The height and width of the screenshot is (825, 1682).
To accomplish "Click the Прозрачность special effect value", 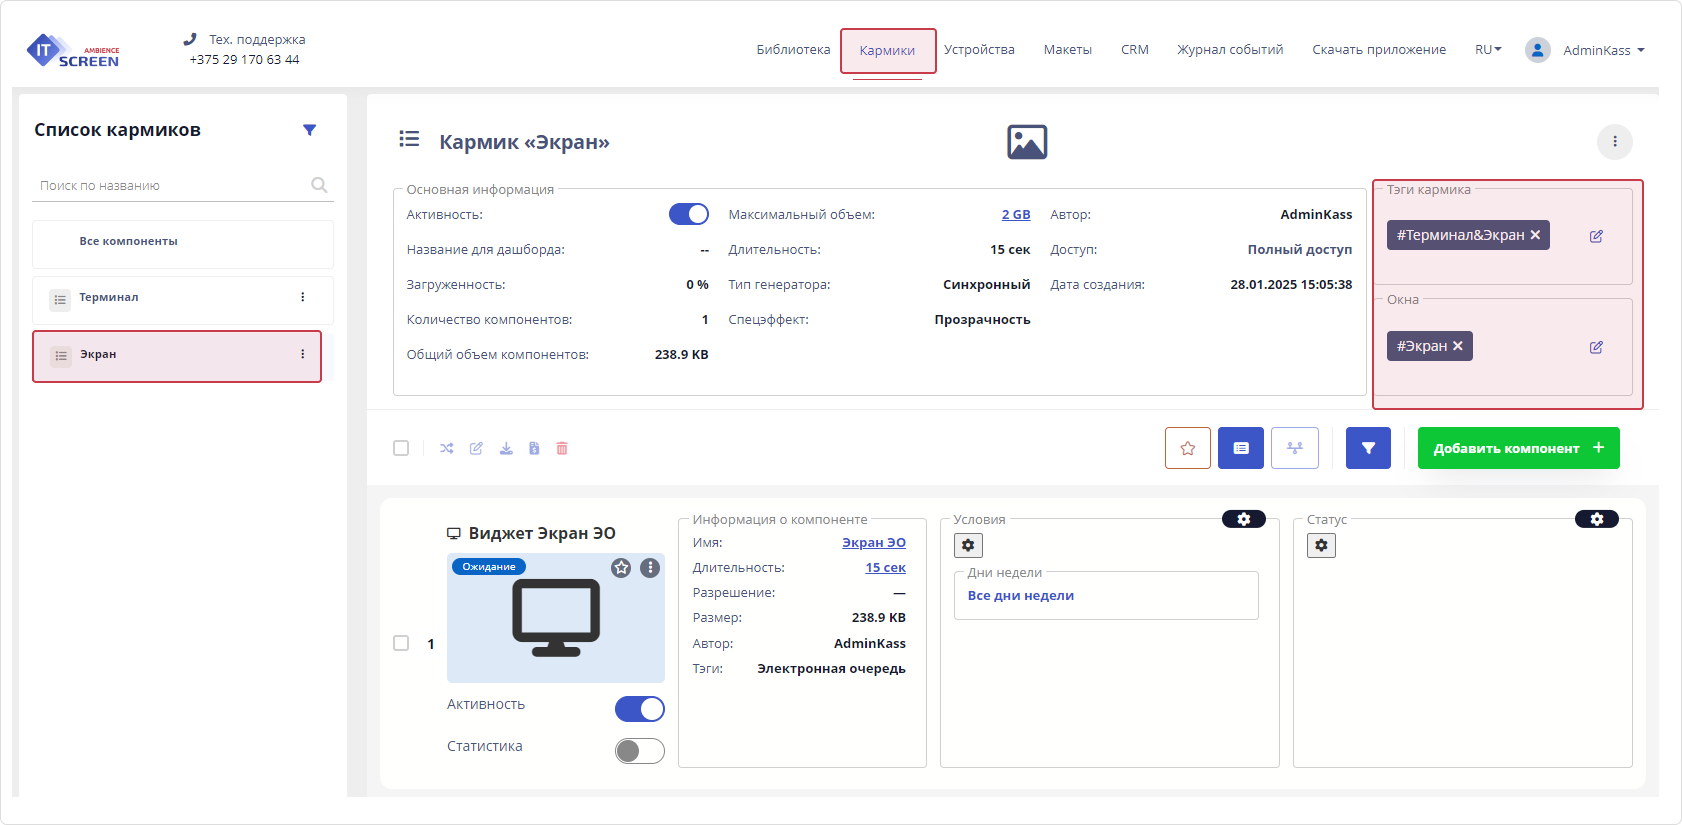I will [983, 320].
